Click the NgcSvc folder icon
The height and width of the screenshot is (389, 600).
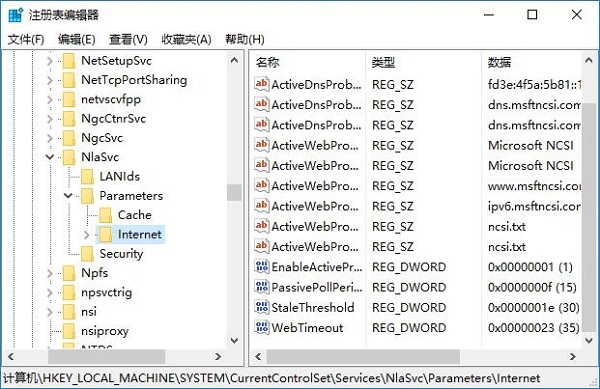tap(69, 138)
